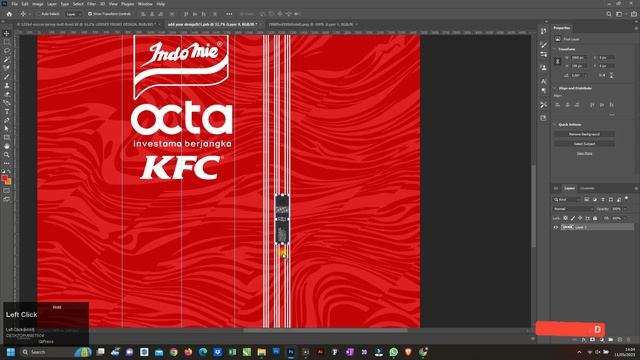Viewport: 640px width, 360px height.
Task: Select the Zoom magnifier tool
Action: point(7,155)
